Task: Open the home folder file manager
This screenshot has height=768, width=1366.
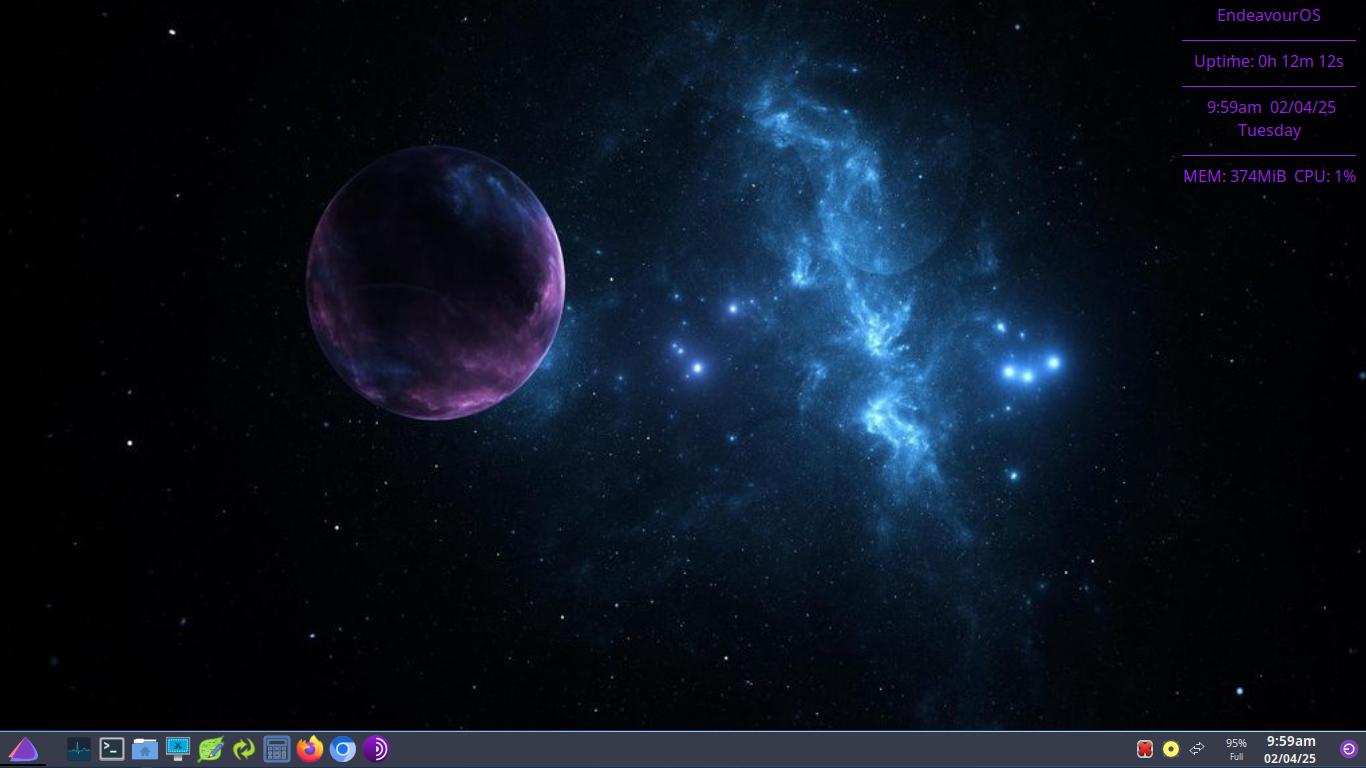Action: pyautogui.click(x=145, y=749)
